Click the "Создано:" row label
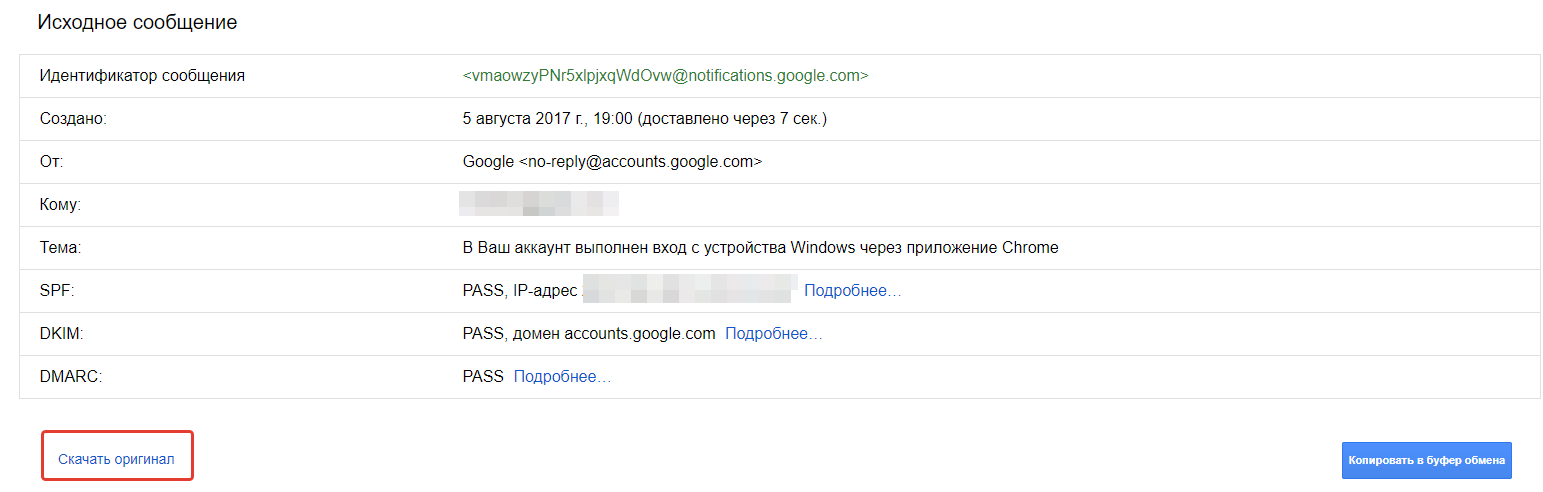 (73, 119)
